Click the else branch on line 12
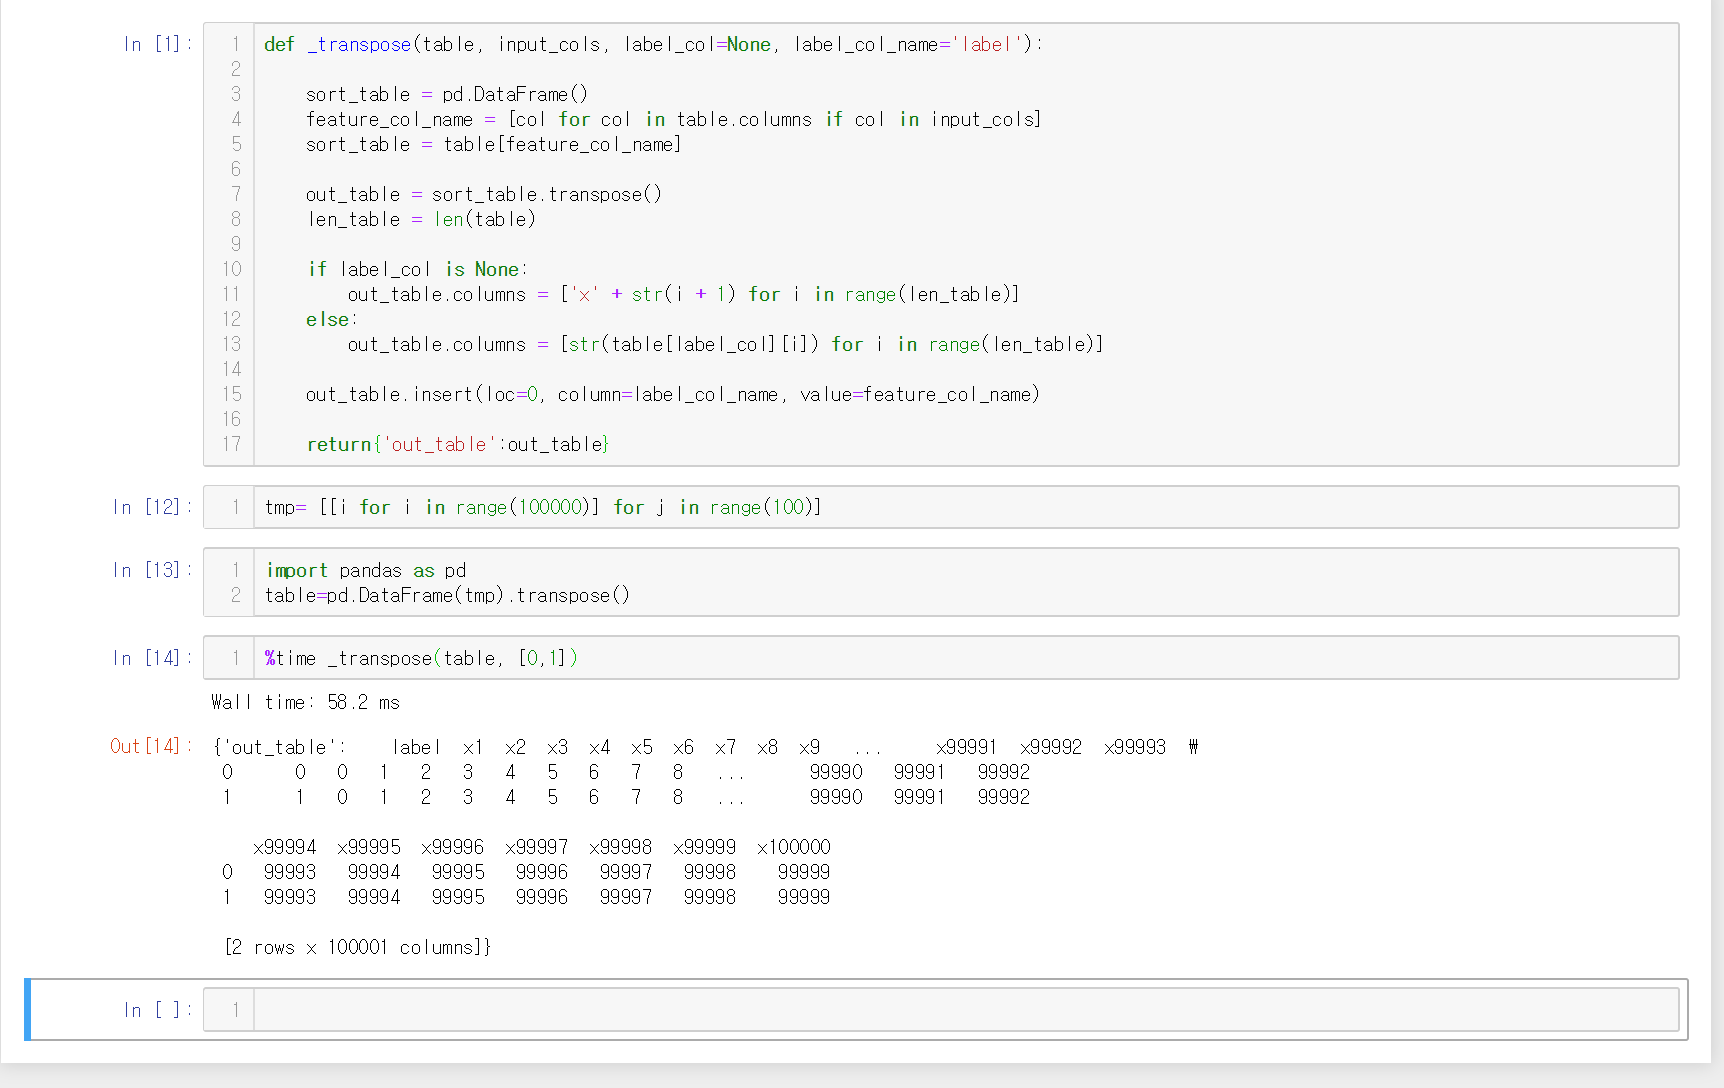This screenshot has height=1088, width=1724. tap(329, 319)
